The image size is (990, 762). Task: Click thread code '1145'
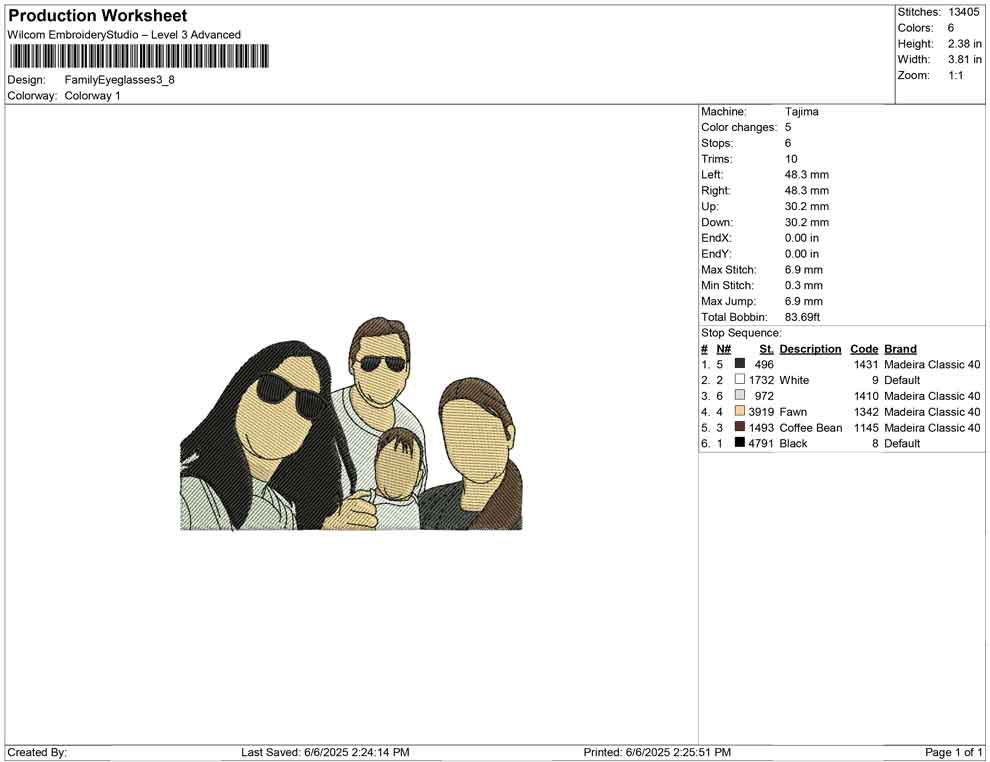[866, 427]
